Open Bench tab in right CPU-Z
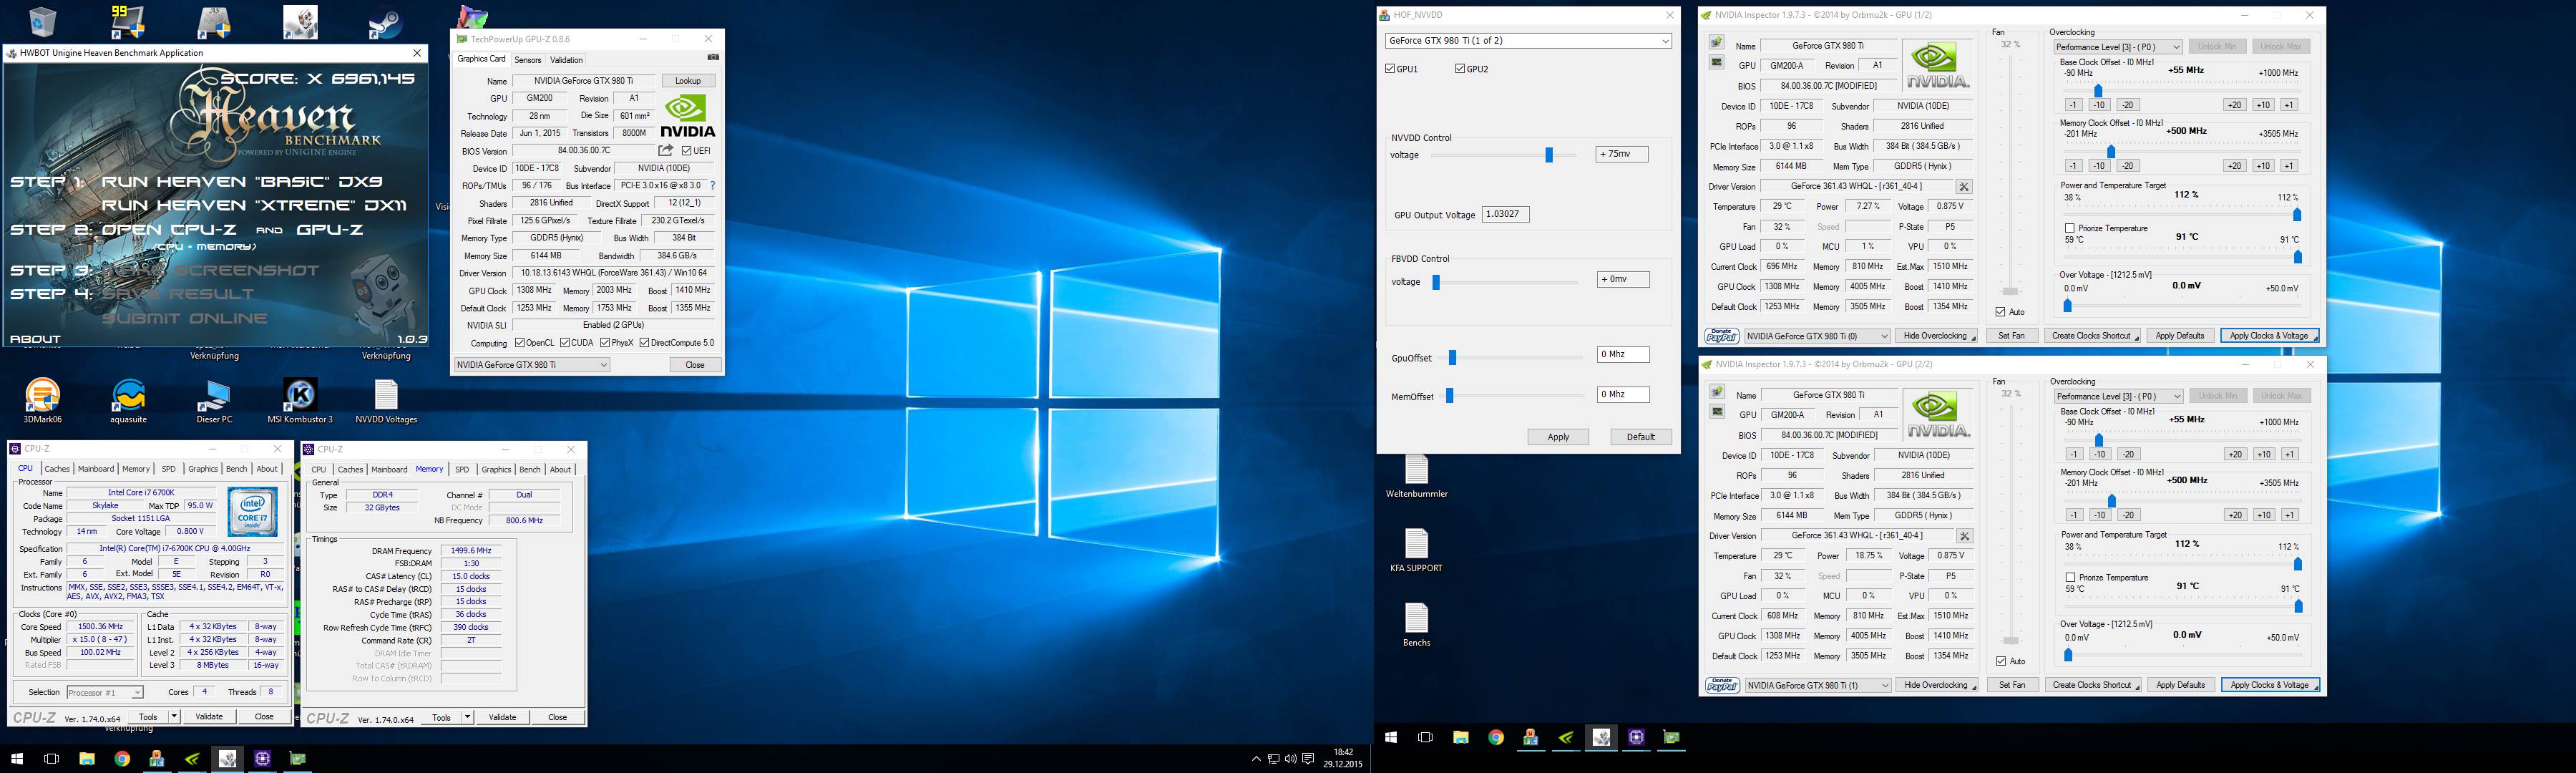 (x=530, y=469)
